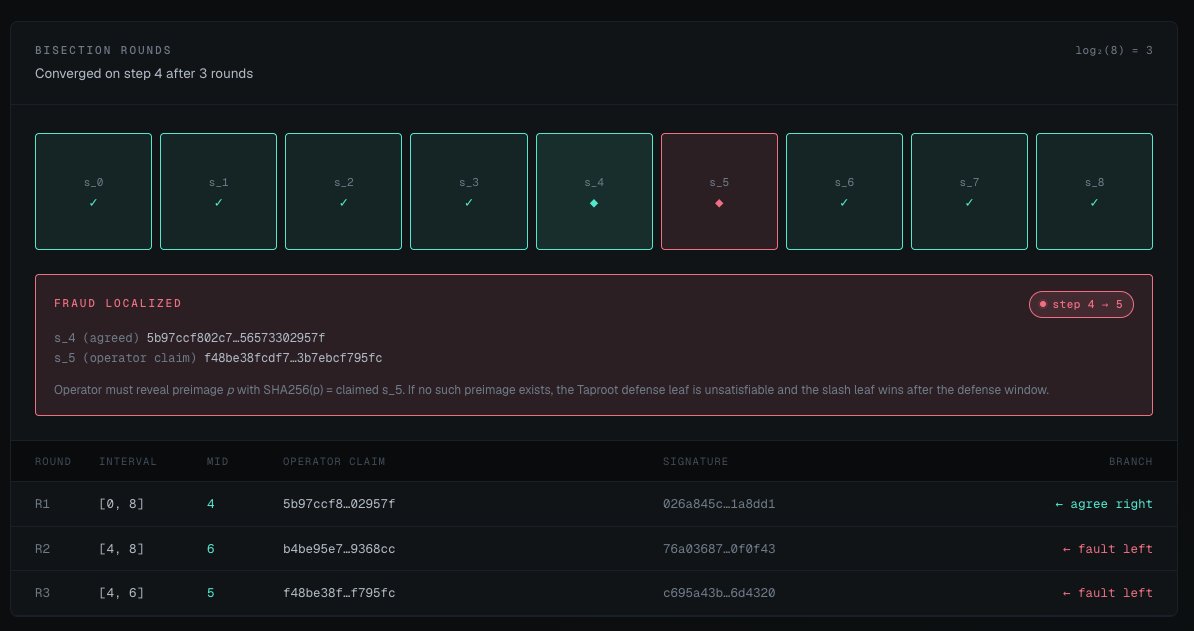The width and height of the screenshot is (1194, 631).
Task: Click signature c695a43b…6d4320
Action: [719, 593]
